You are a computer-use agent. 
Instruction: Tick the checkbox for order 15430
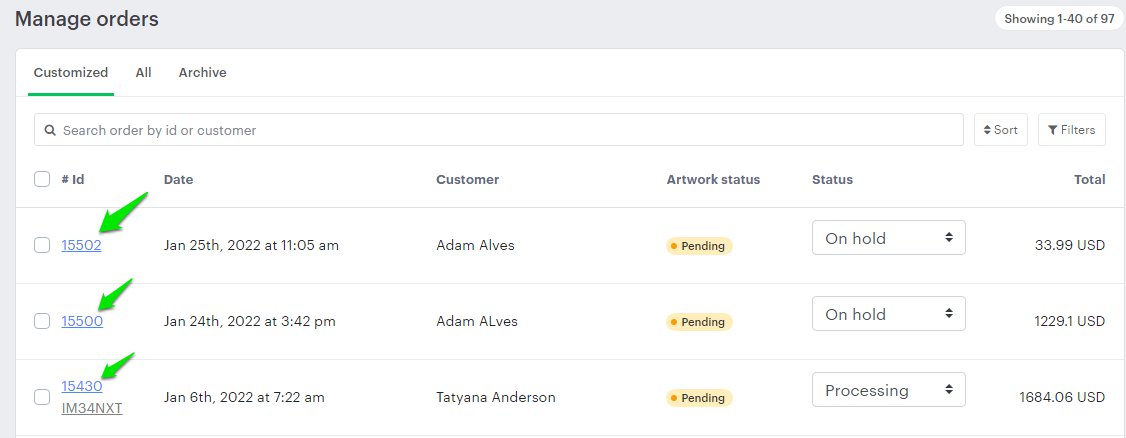[42, 397]
